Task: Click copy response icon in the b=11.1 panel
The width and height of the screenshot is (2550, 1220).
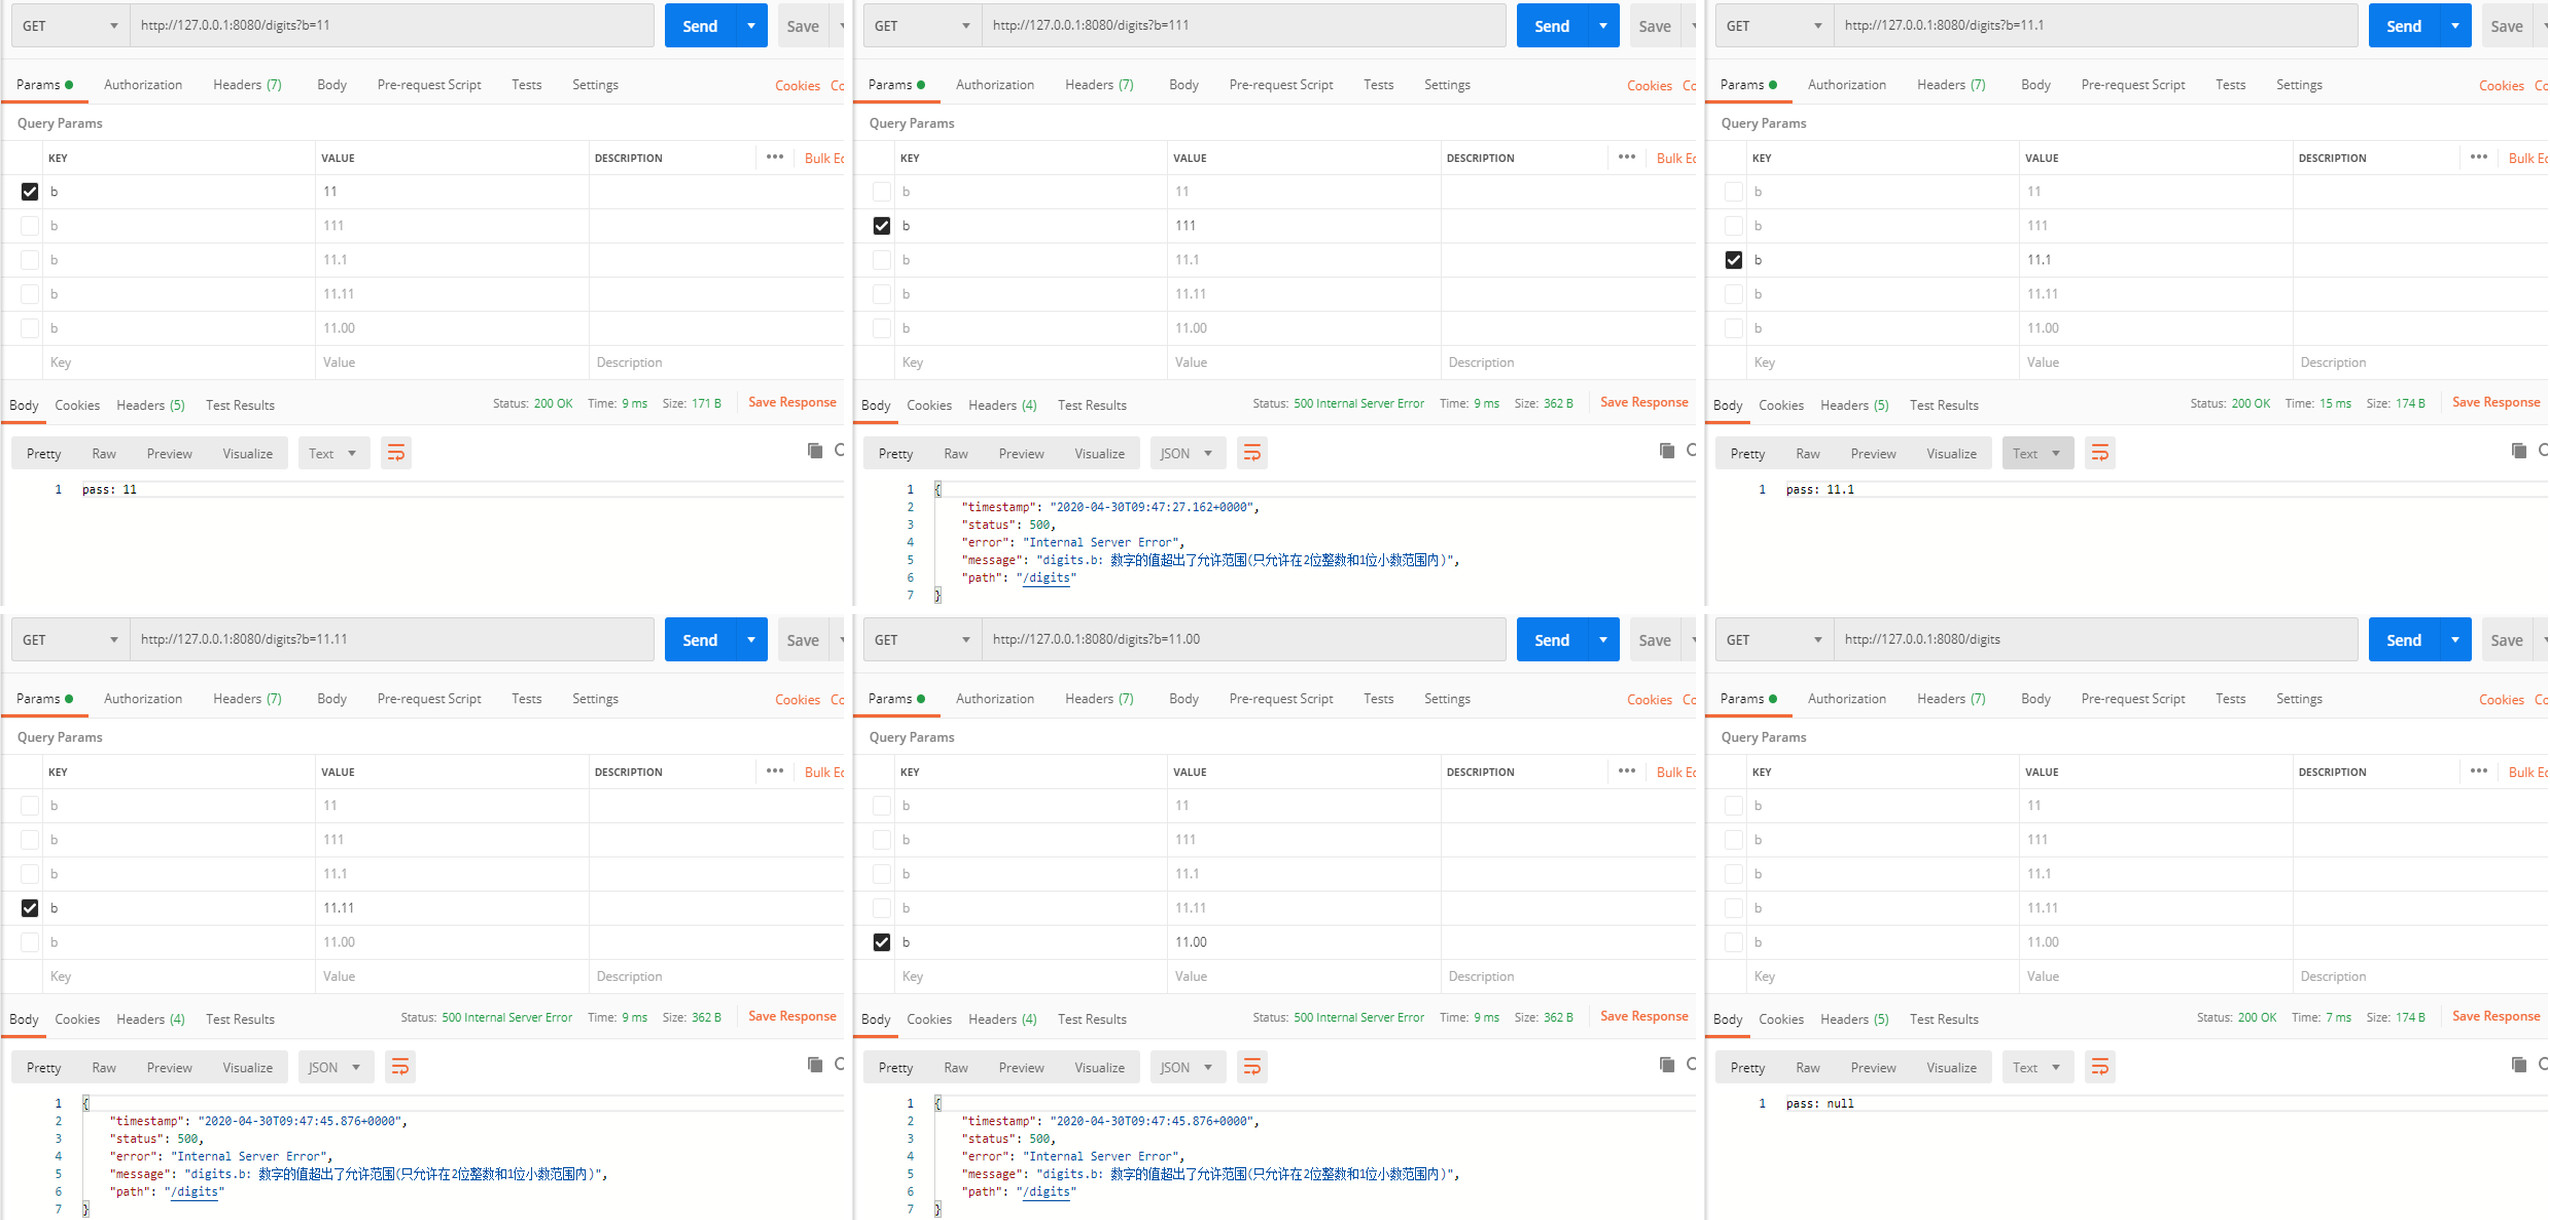Action: [x=2518, y=450]
